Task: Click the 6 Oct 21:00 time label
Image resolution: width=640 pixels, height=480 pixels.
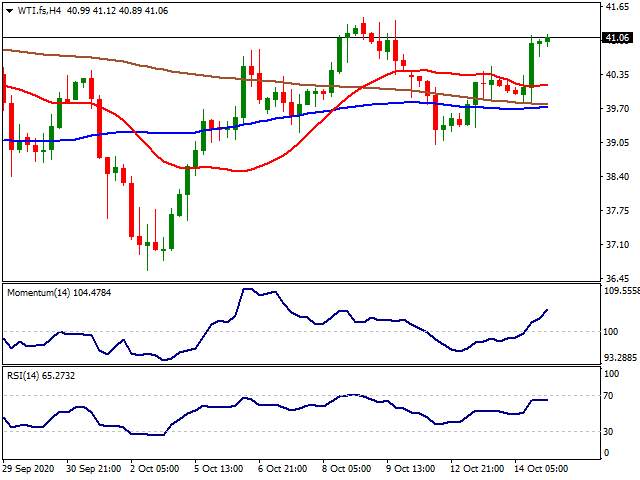Action: point(282,469)
